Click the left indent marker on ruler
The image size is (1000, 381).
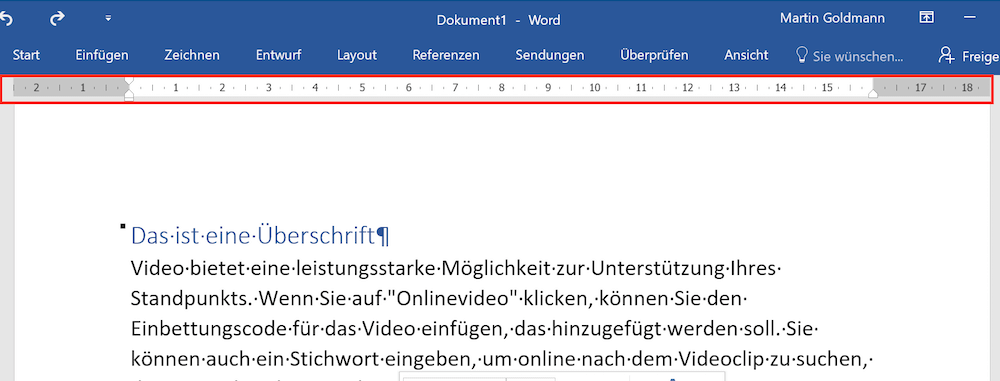[x=129, y=96]
